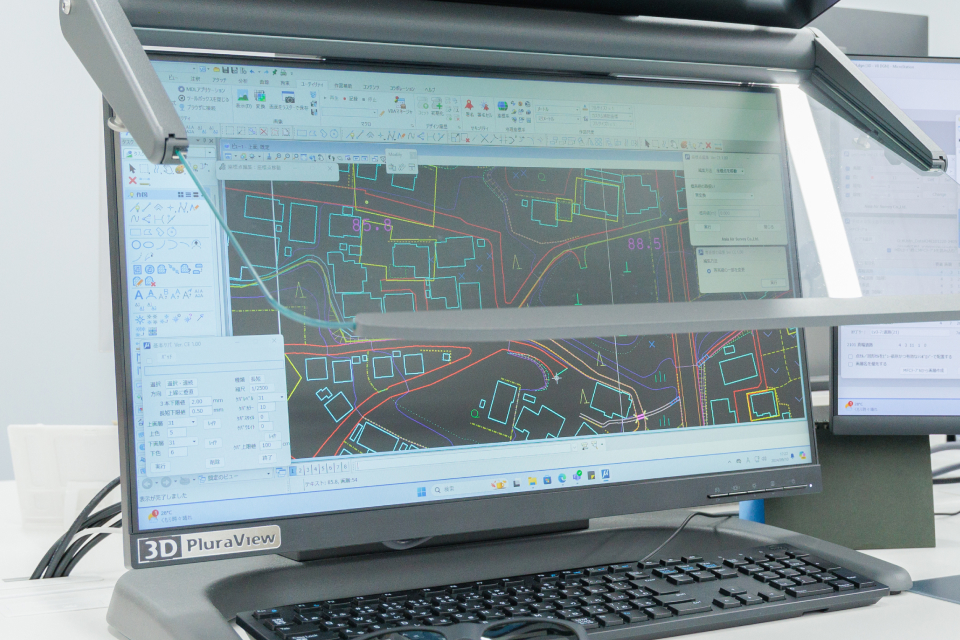960x640 pixels.
Task: Click the ツールボックスを閉じる ribbon item
Action: (x=204, y=98)
